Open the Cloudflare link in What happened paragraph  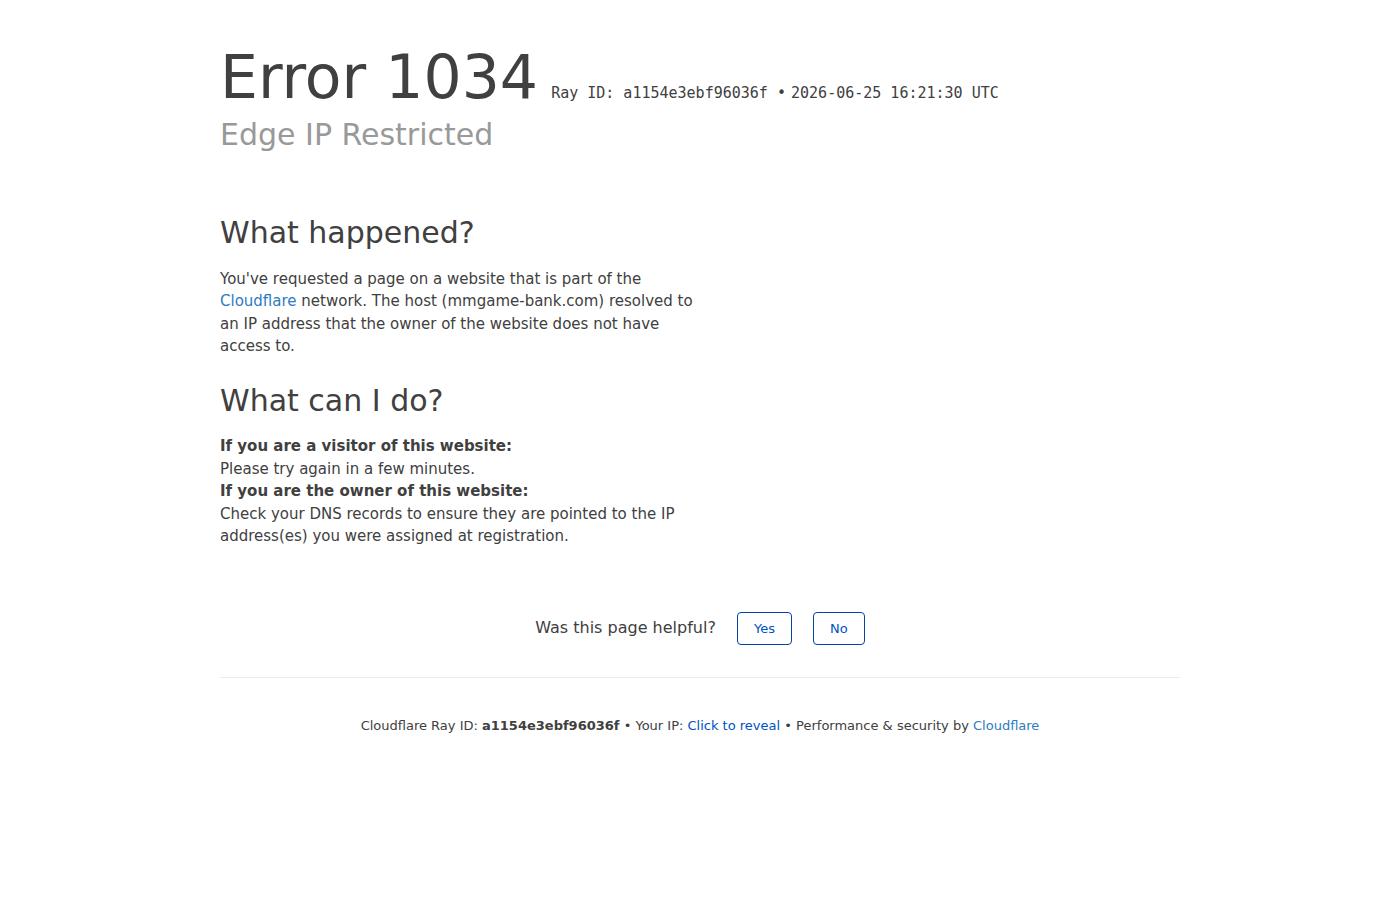coord(258,301)
